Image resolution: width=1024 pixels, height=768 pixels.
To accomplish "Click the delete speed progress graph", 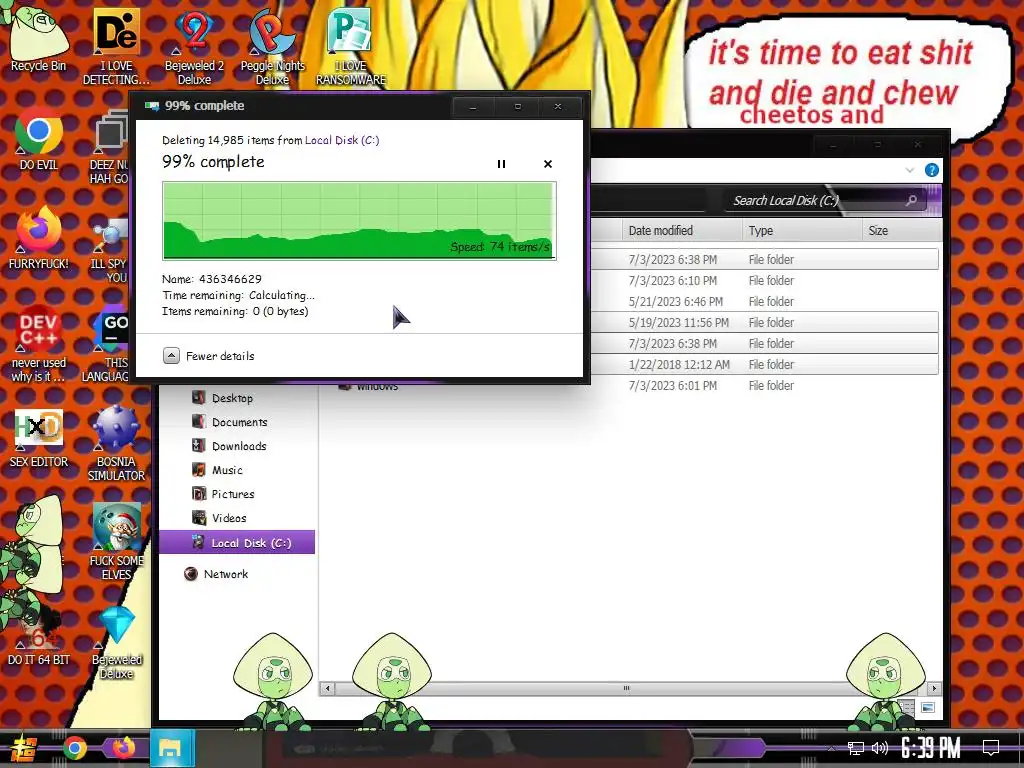I will coord(359,221).
